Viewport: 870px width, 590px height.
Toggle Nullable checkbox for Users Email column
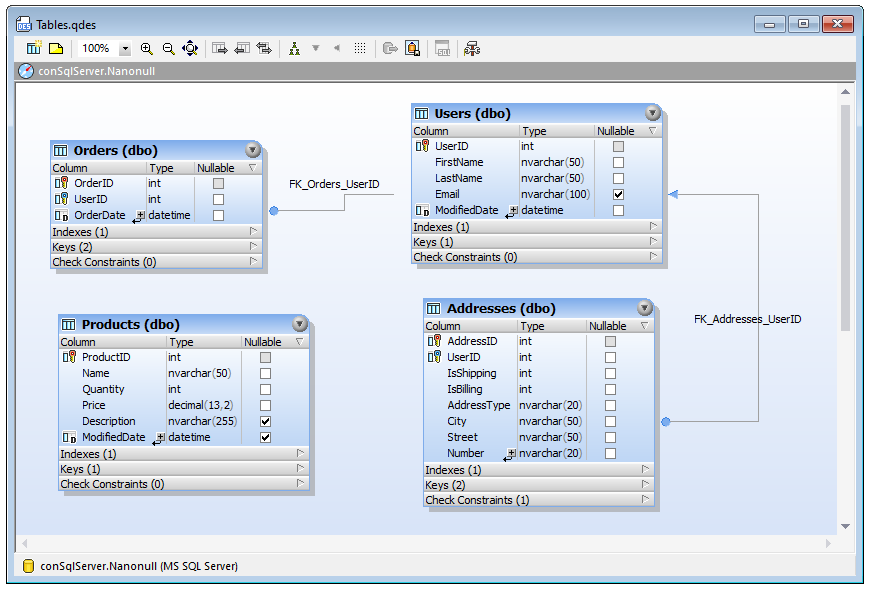tap(618, 194)
